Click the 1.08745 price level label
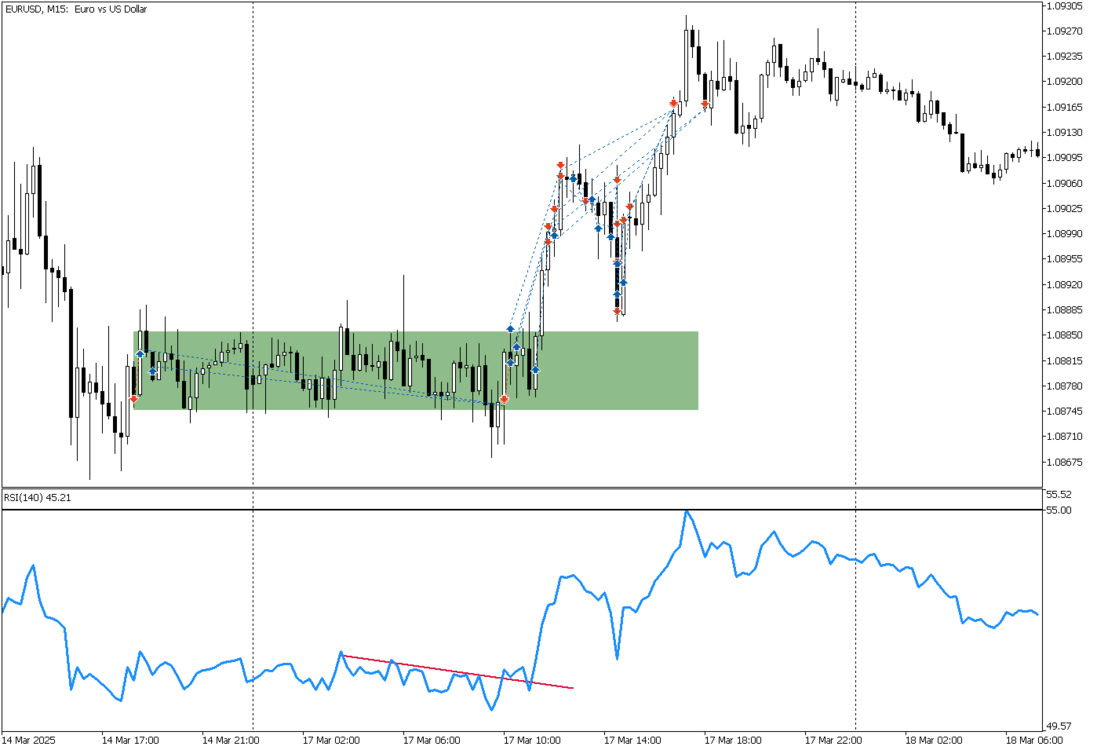 pos(1064,411)
